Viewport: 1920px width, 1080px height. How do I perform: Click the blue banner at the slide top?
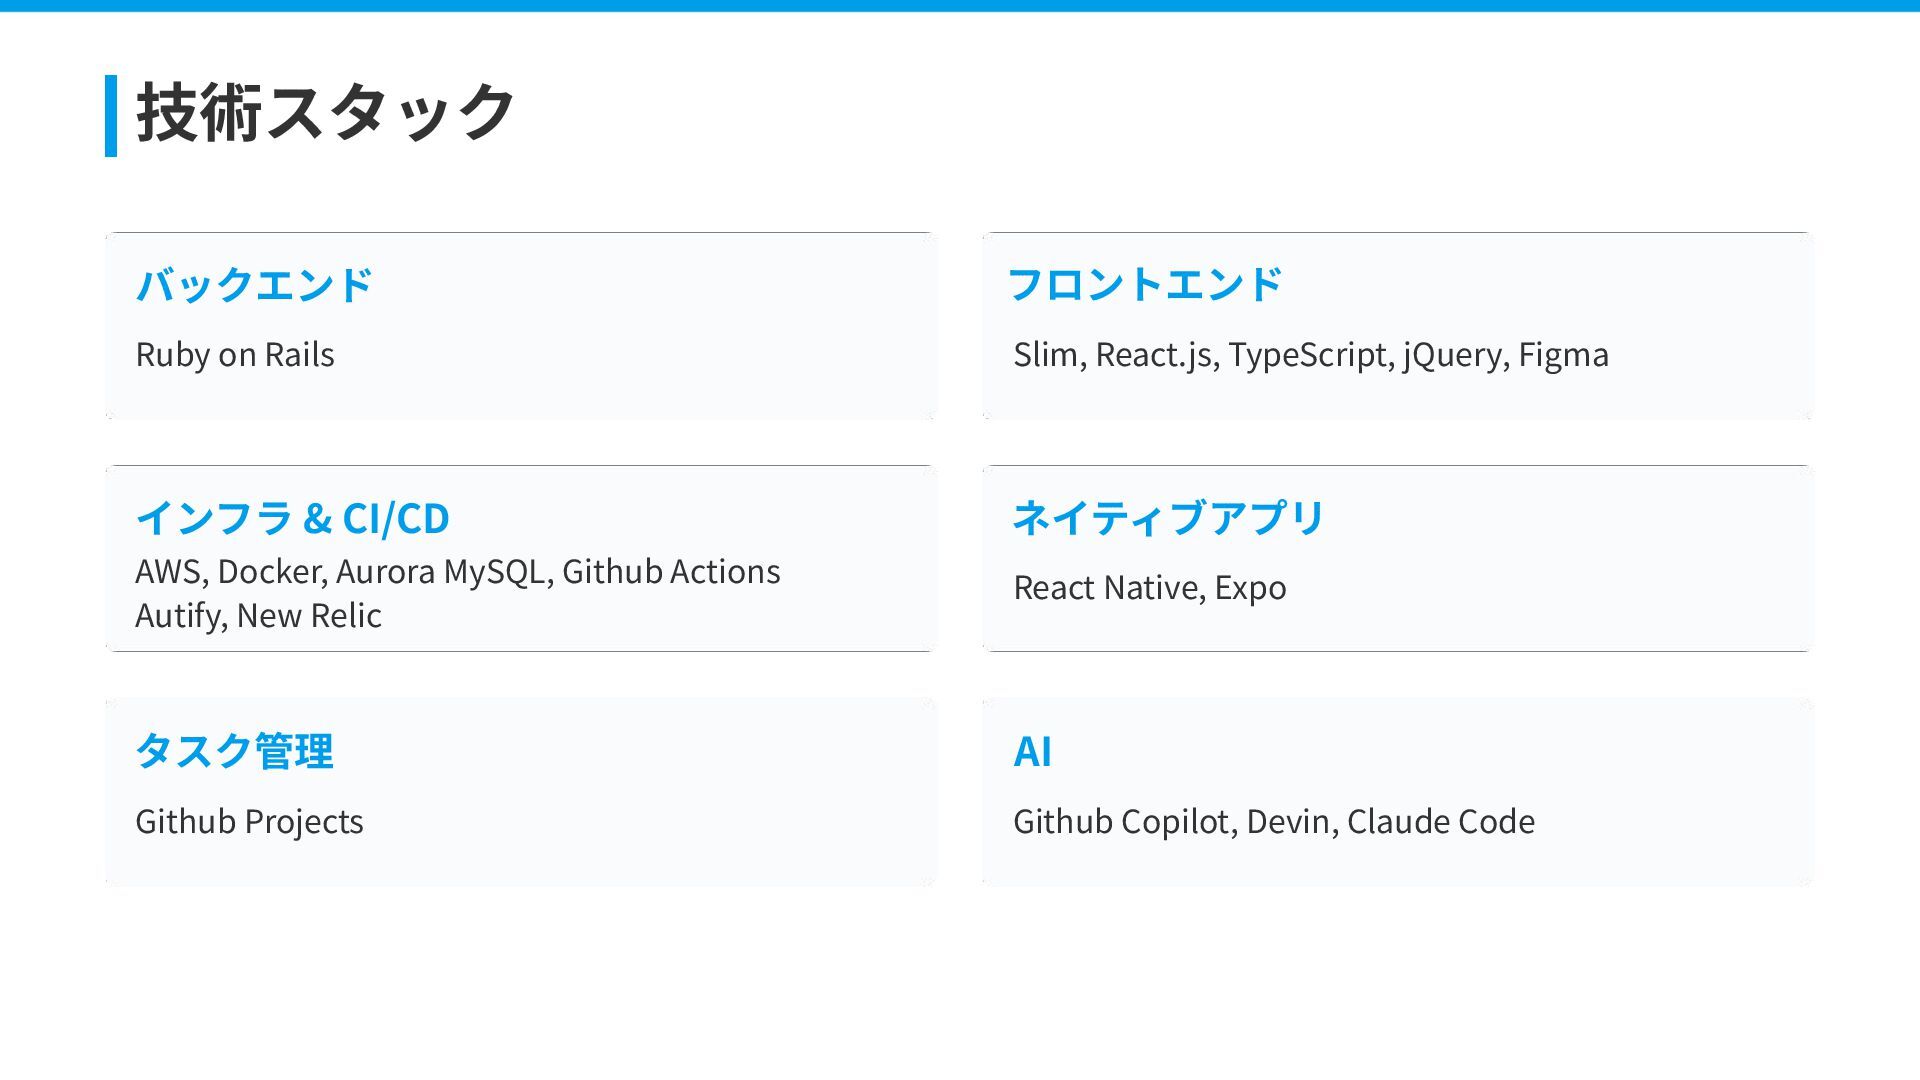point(960,6)
